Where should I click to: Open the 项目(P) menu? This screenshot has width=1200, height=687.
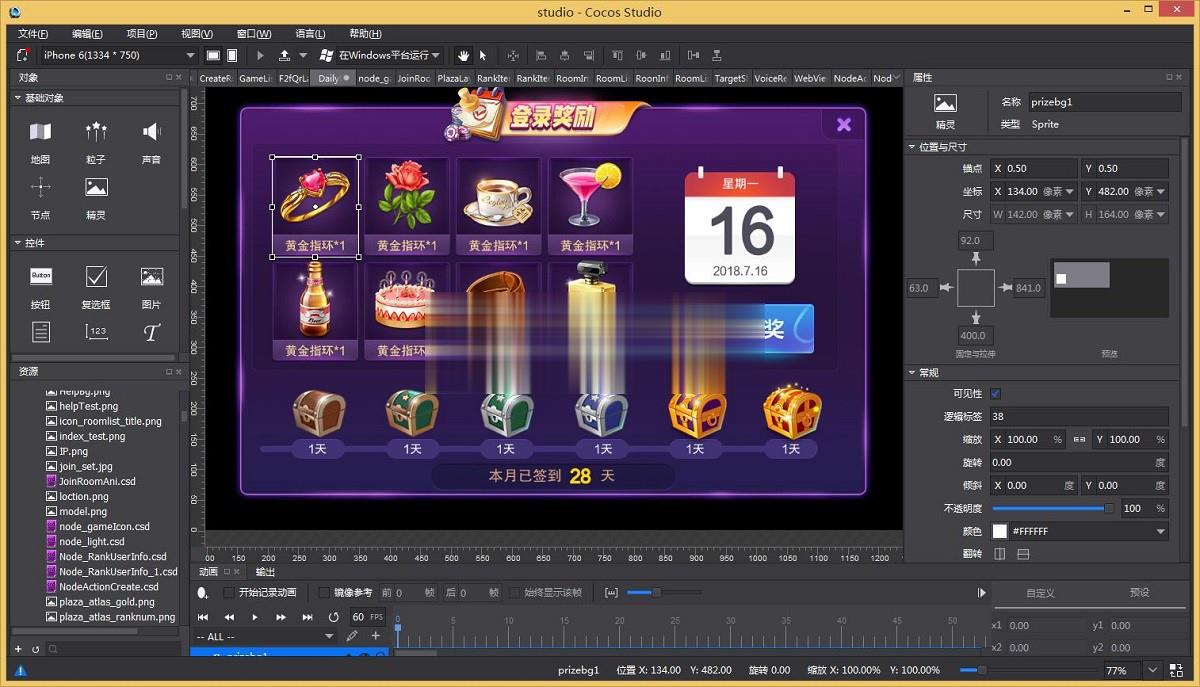tap(141, 34)
